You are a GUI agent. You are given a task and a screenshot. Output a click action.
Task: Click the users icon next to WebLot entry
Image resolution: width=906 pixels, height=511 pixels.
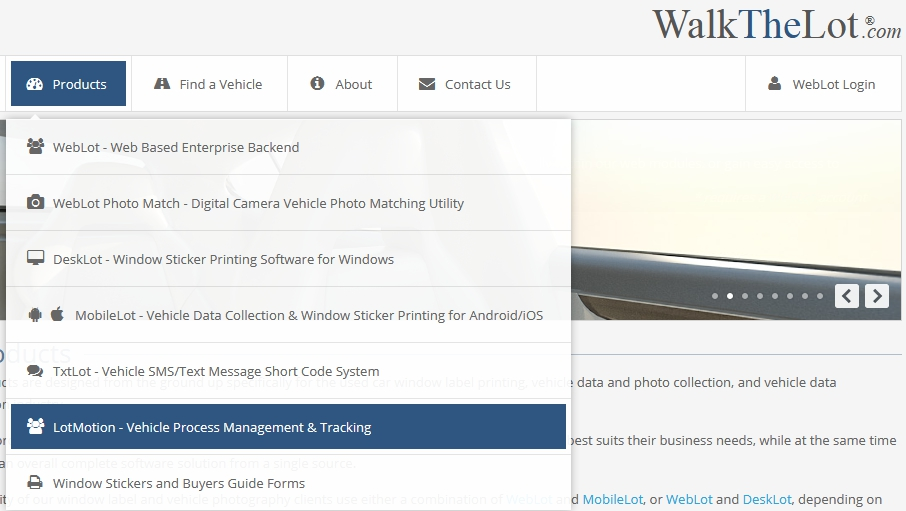[35, 146]
